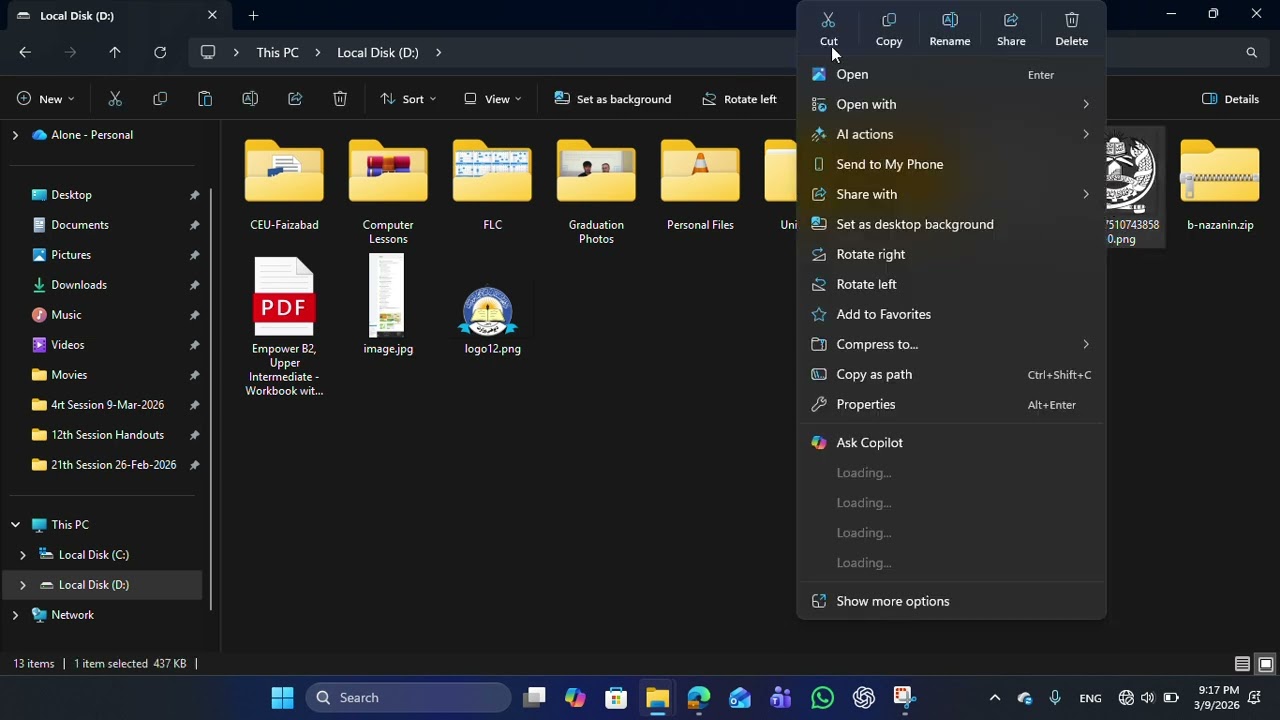Show hidden tray icons chevron

click(x=994, y=698)
